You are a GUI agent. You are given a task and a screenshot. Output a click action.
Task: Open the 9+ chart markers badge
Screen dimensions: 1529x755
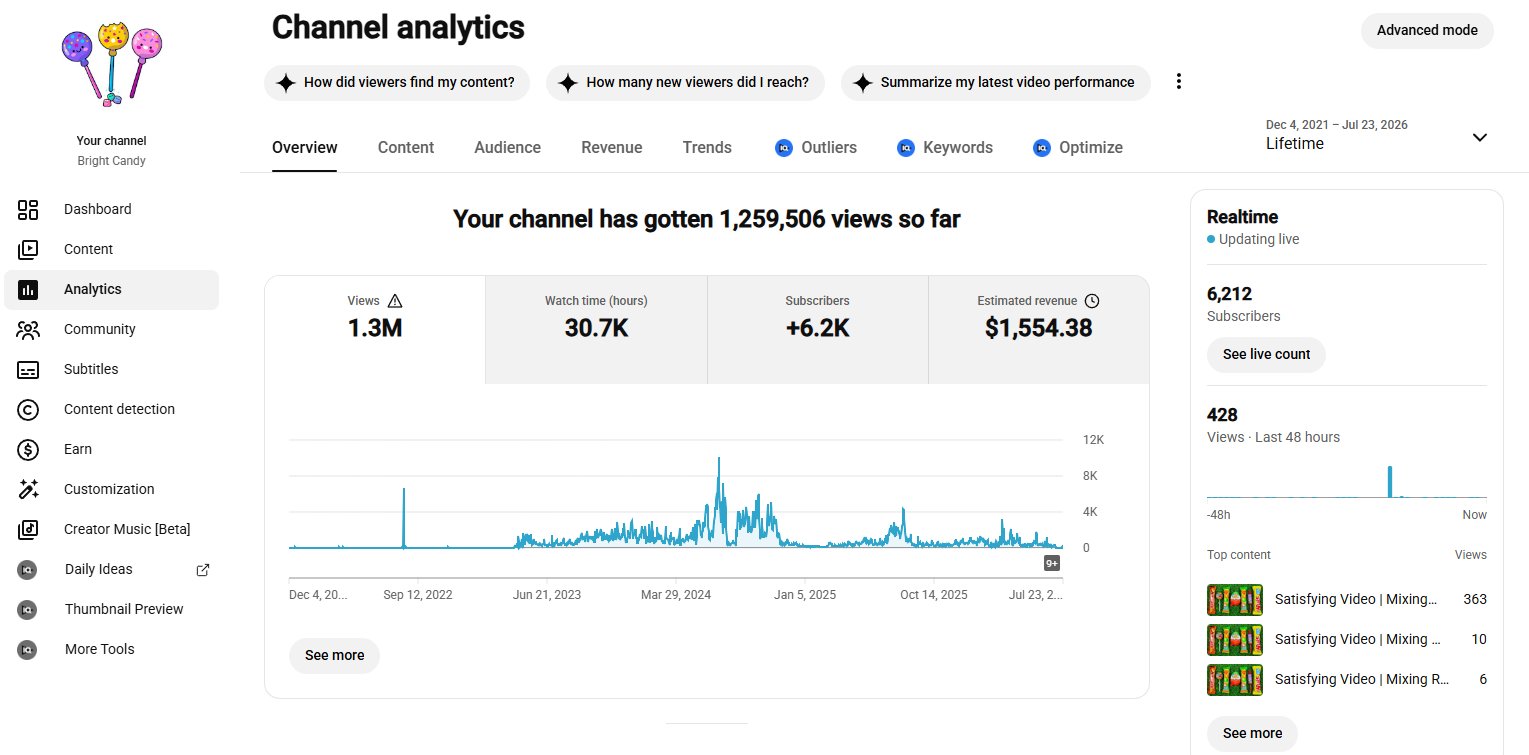(1052, 563)
